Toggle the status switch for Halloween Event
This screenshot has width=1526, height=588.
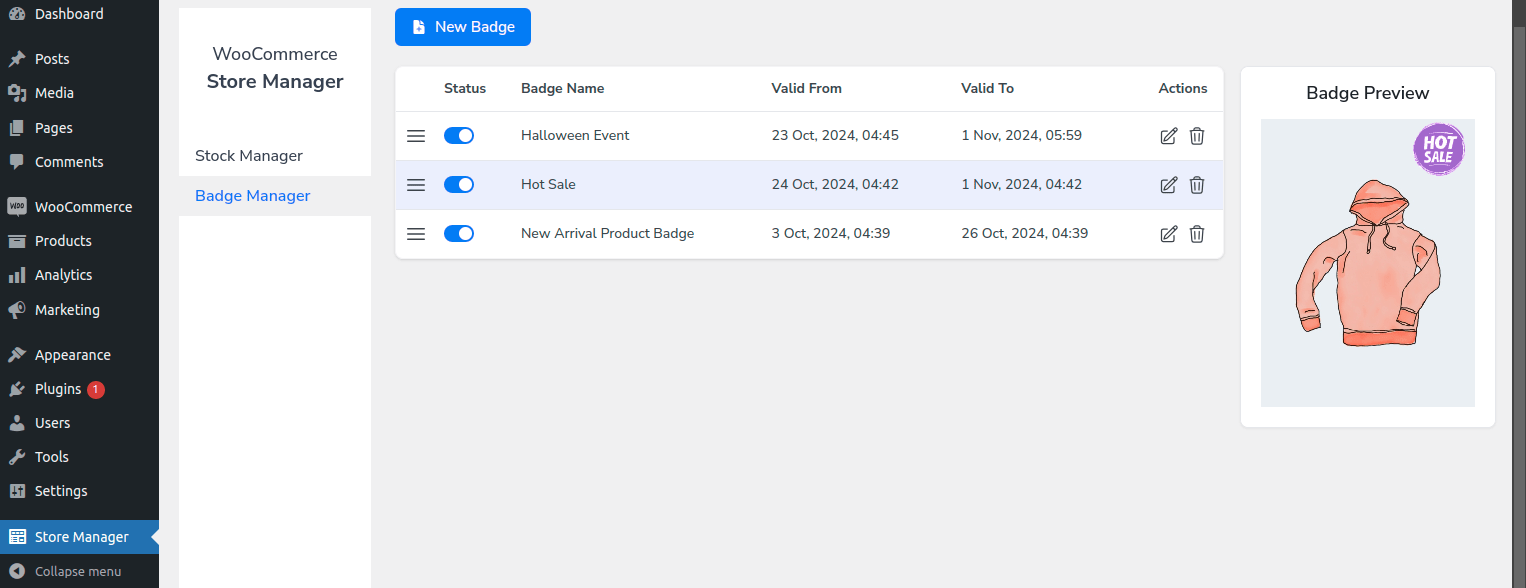pyautogui.click(x=459, y=135)
